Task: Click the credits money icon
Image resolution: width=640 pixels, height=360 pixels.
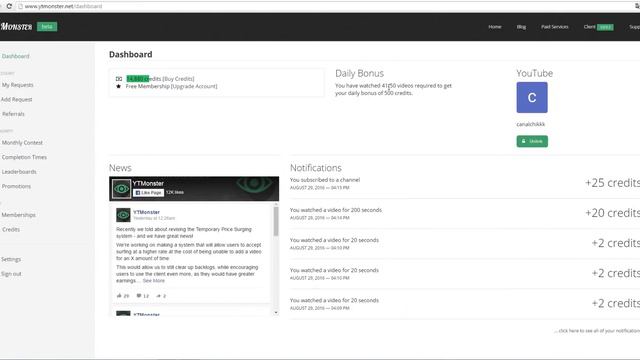Action: [119, 79]
